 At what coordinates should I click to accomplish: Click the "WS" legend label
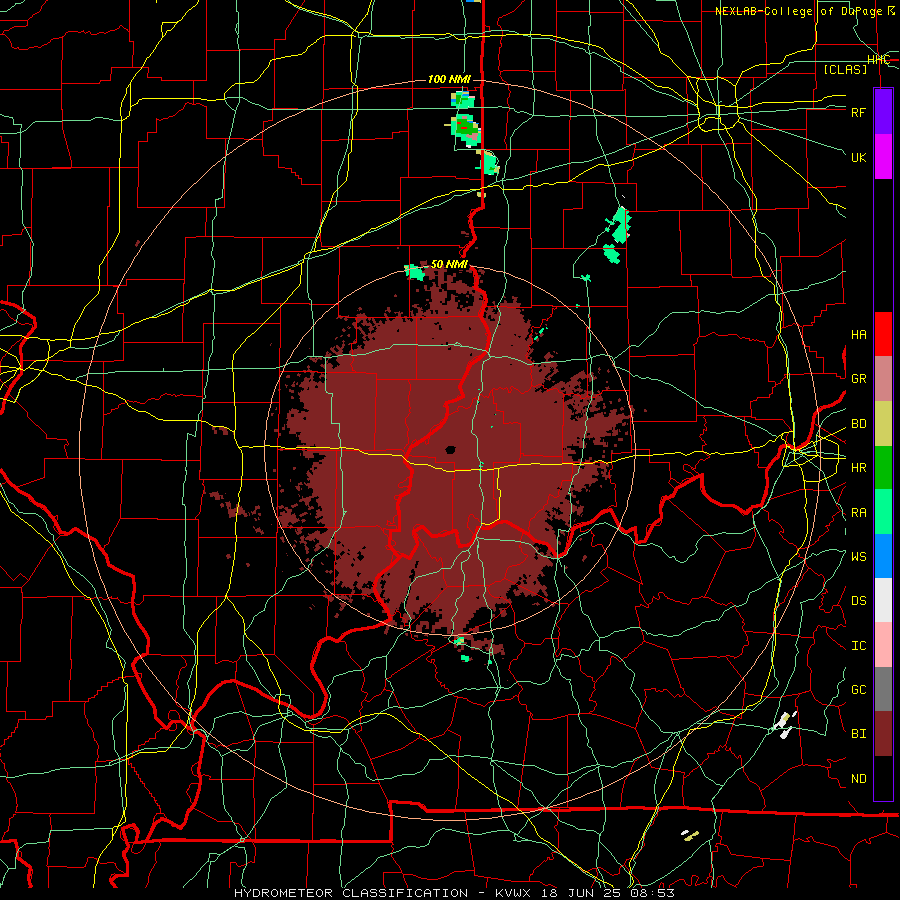point(858,556)
